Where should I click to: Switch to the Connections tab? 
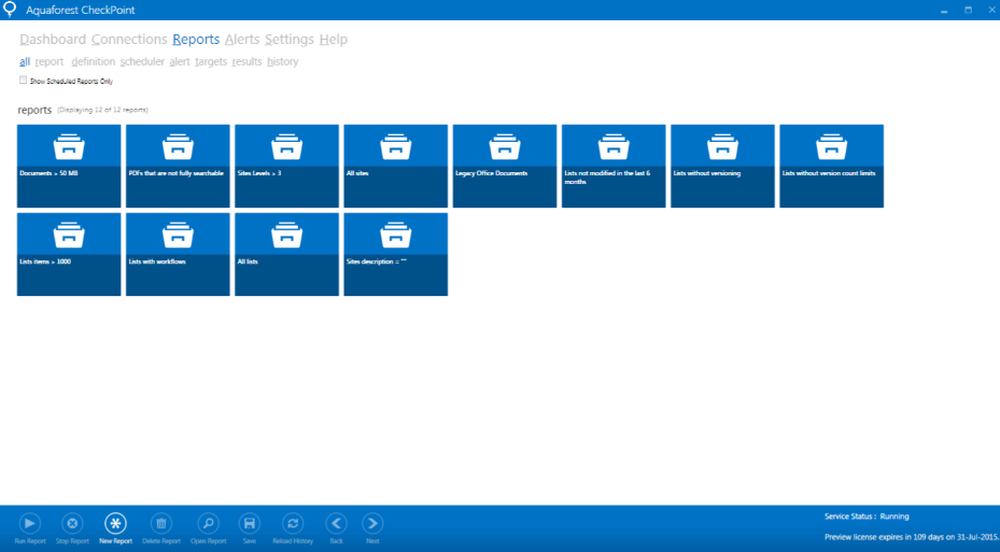pos(129,40)
